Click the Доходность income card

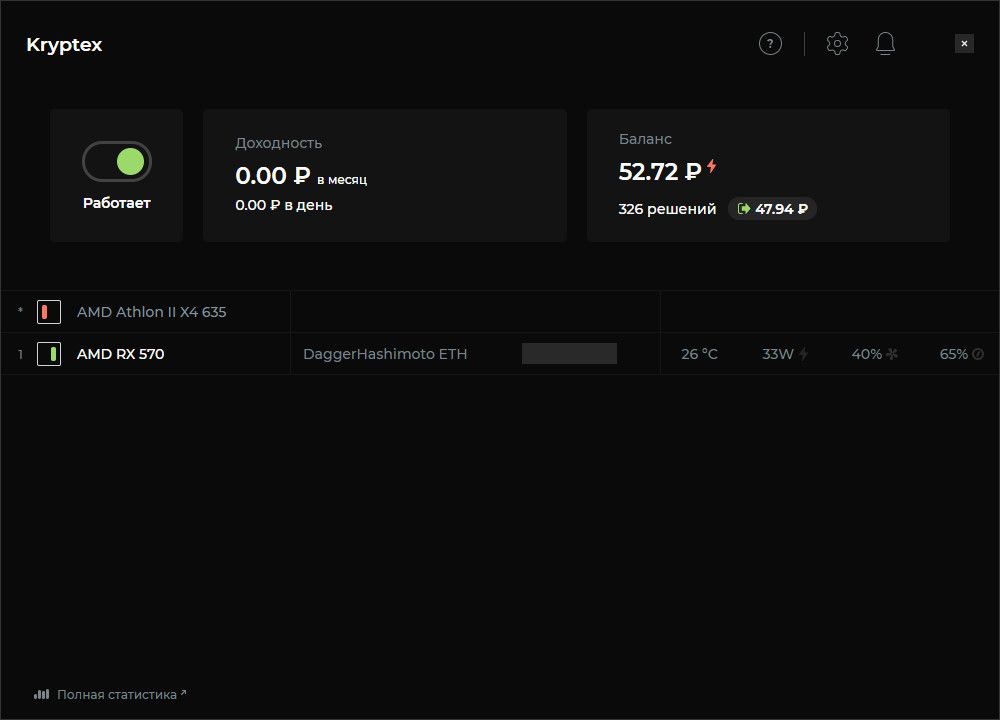click(384, 175)
